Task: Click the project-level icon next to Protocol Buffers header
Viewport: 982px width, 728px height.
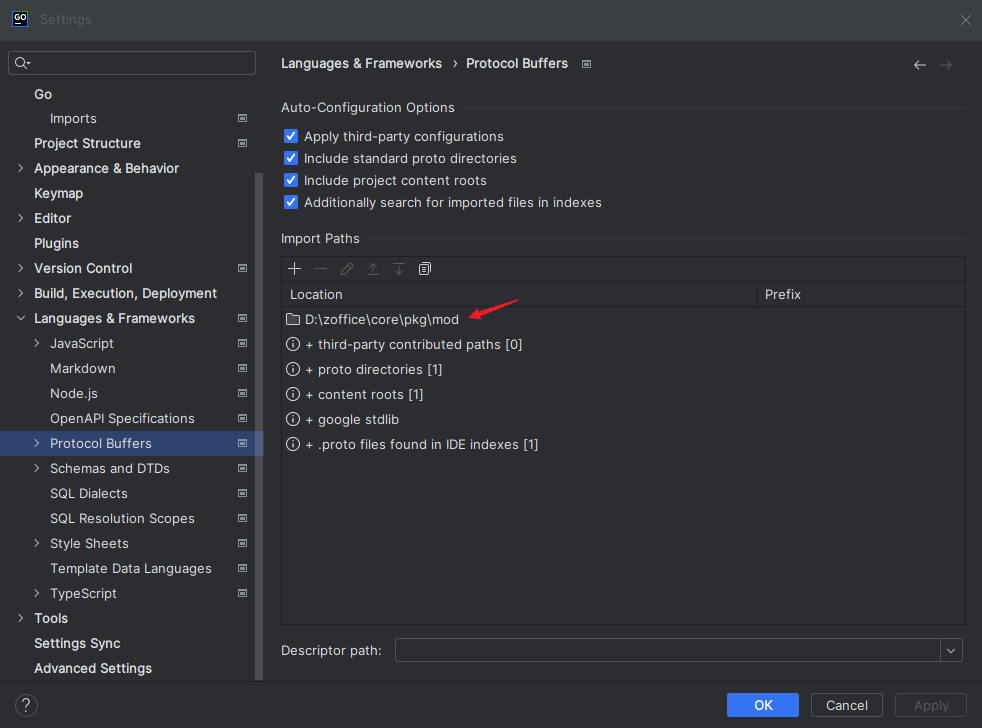Action: click(x=587, y=64)
